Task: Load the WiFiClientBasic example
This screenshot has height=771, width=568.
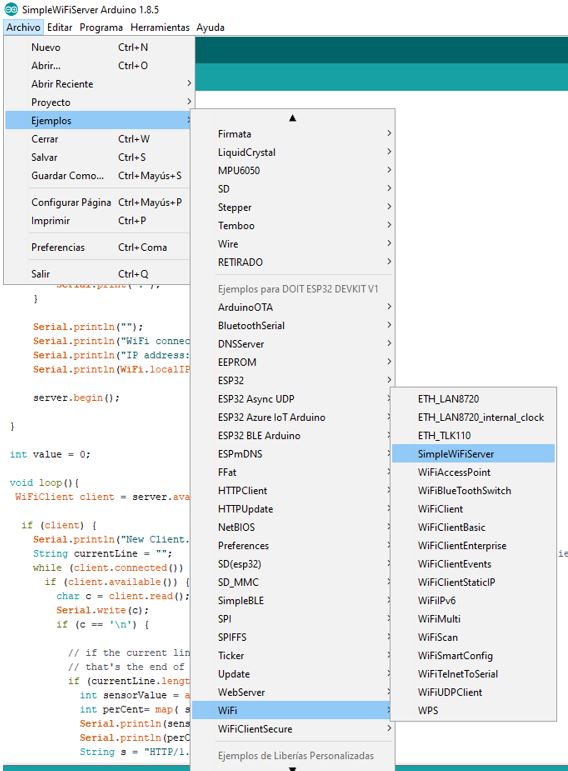Action: tap(473, 528)
